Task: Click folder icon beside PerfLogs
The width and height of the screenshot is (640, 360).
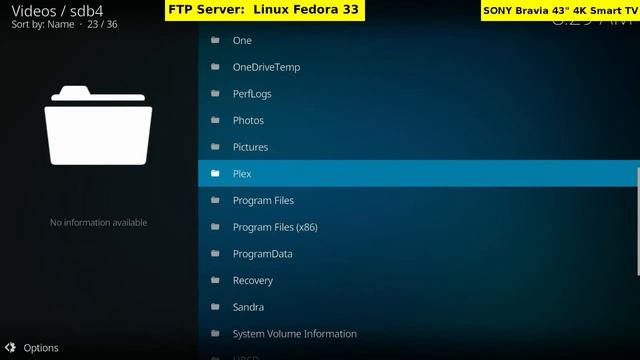Action: click(215, 93)
